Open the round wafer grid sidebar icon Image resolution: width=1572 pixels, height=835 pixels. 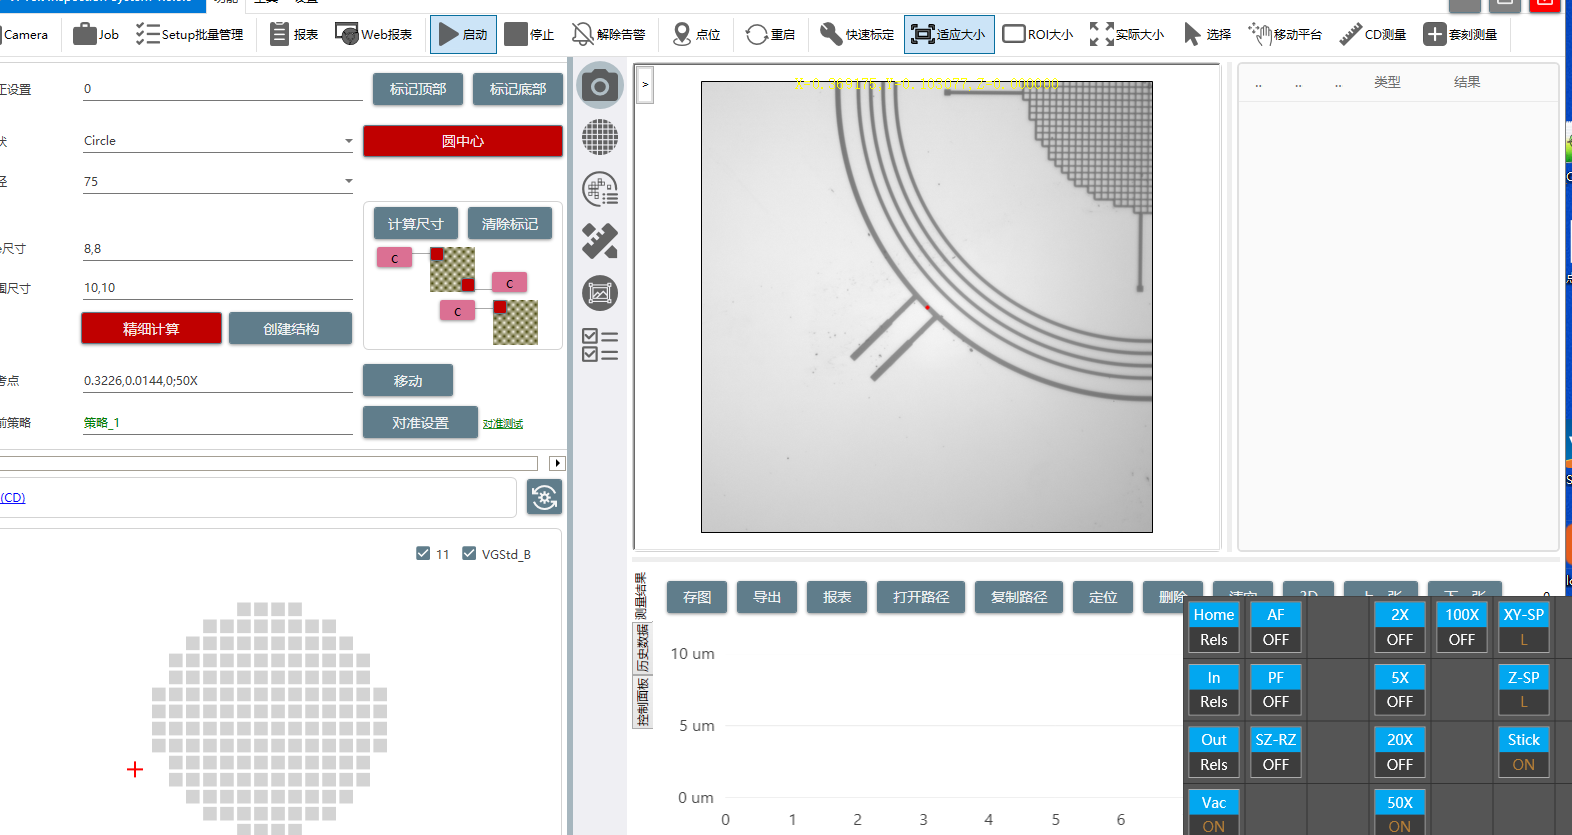click(x=600, y=137)
